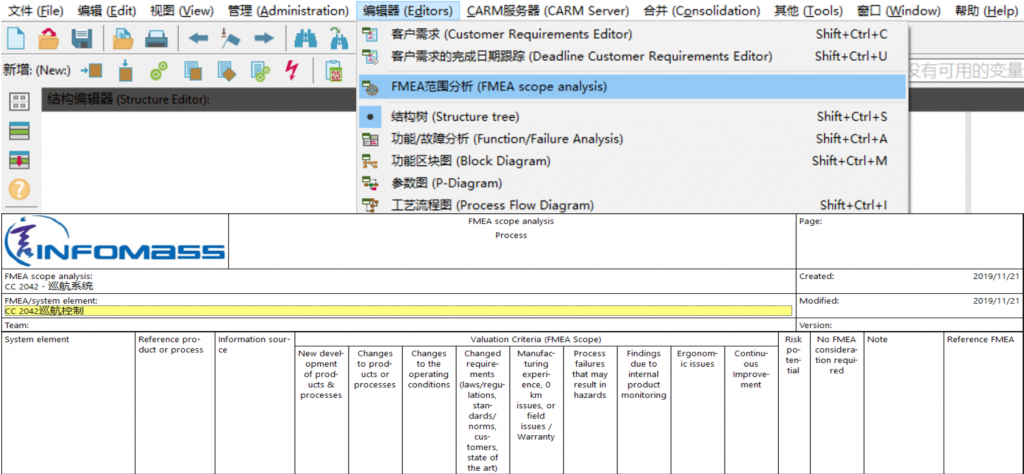Expand the CARM Server menu
The width and height of the screenshot is (1024, 474).
(x=548, y=11)
